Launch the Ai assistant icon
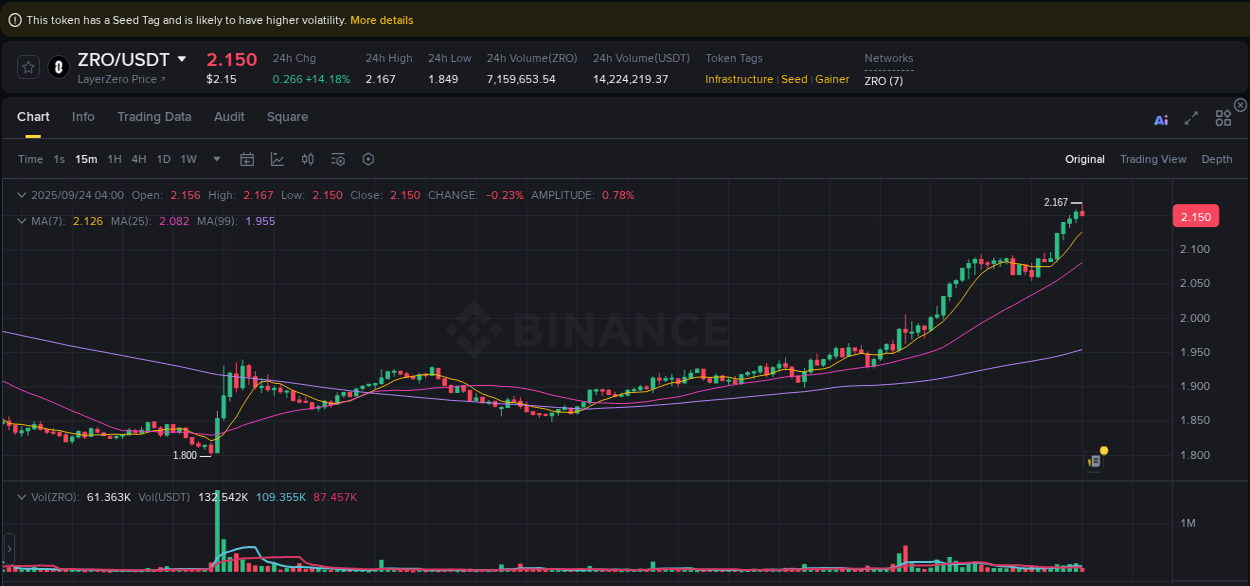Viewport: 1250px width, 586px height. [x=1160, y=118]
